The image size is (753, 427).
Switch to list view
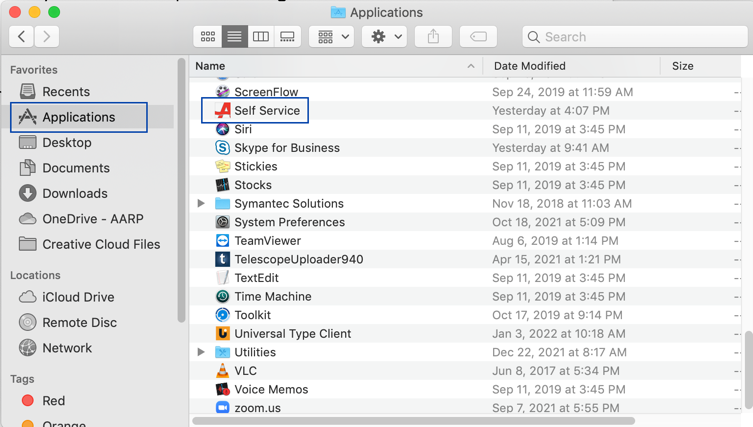coord(234,37)
